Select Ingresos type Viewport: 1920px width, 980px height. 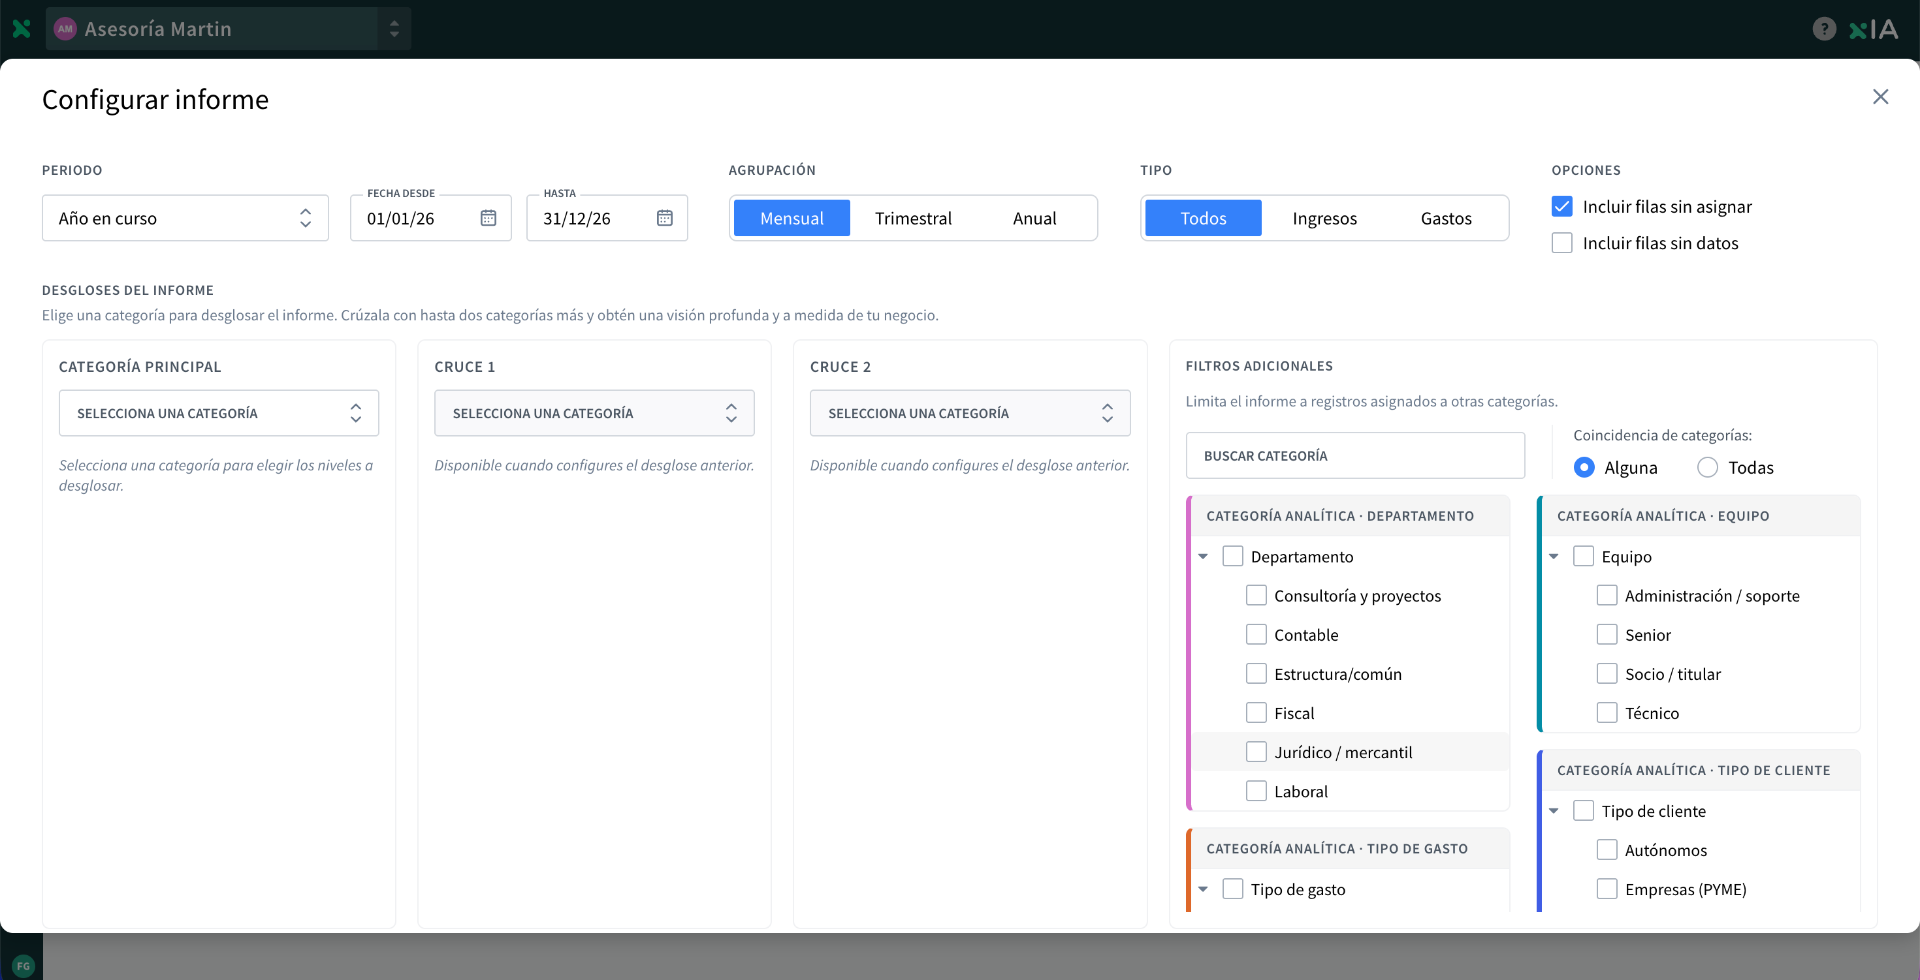(1324, 218)
